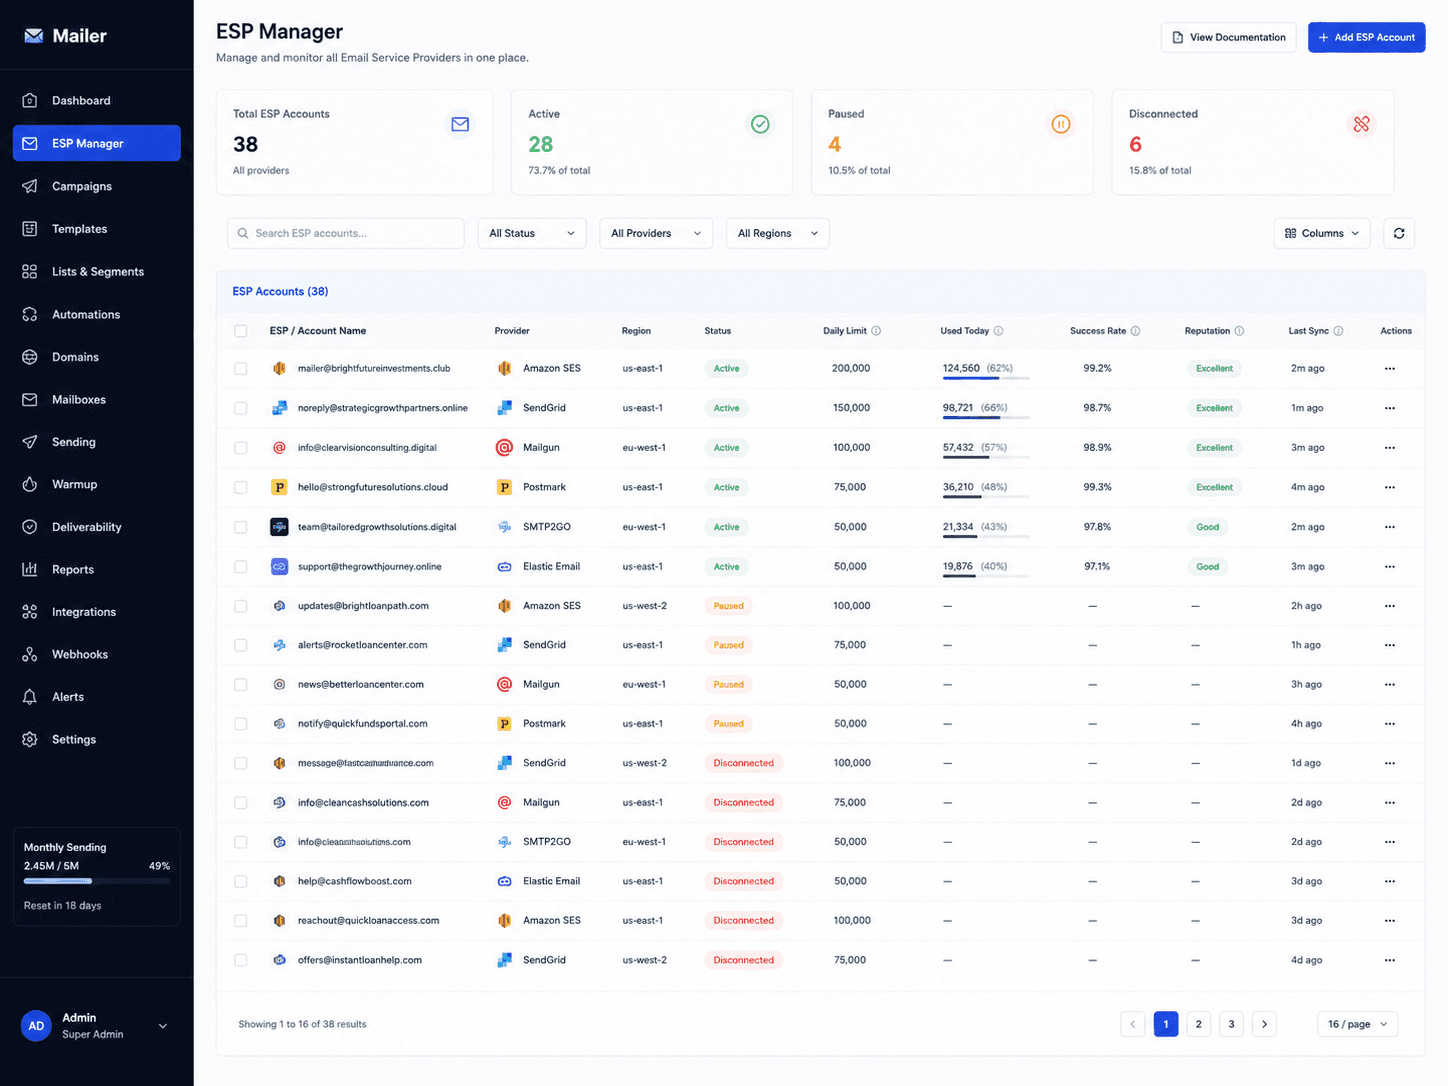Check the box for info@clearvisionconsulting.digital
This screenshot has width=1448, height=1086.
[240, 448]
